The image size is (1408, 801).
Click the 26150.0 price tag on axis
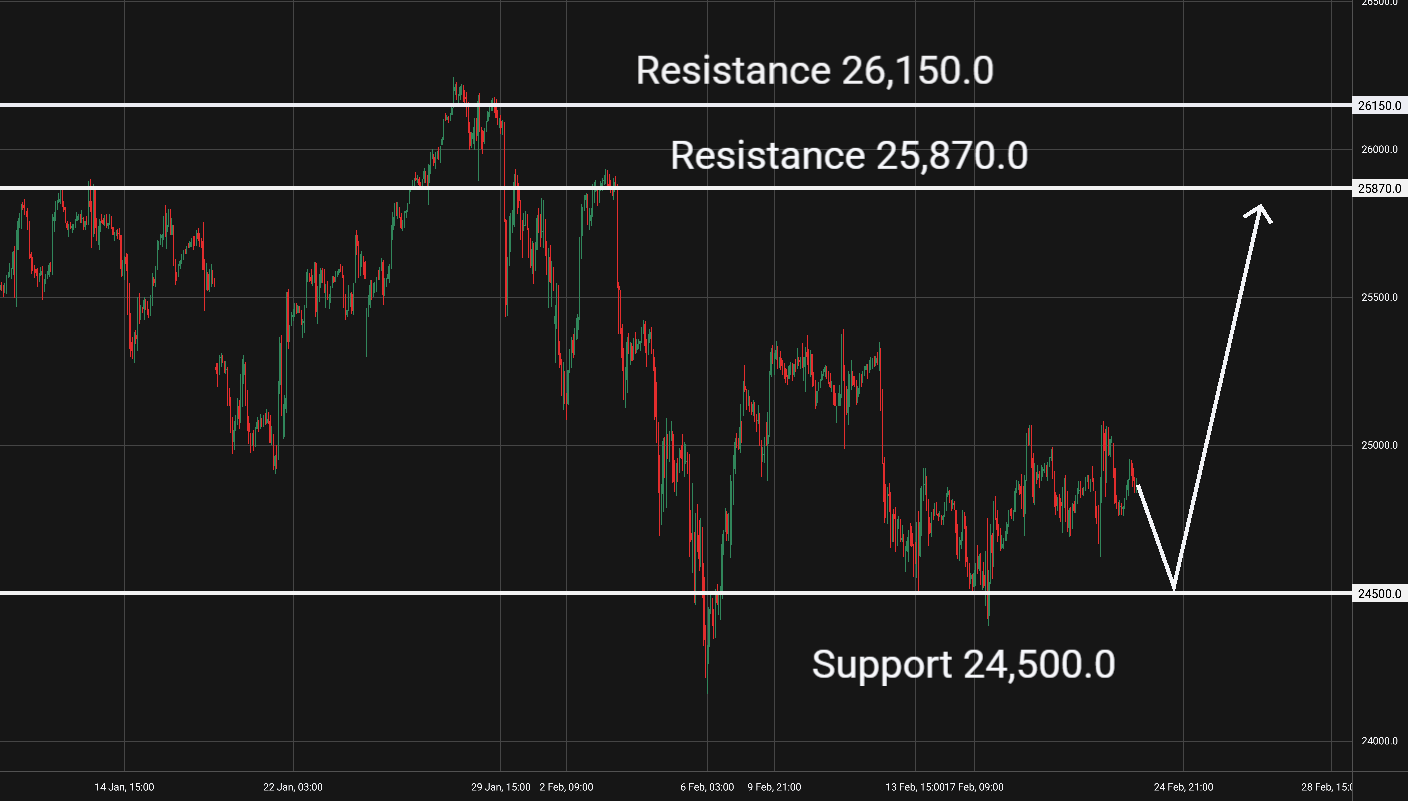click(1381, 105)
